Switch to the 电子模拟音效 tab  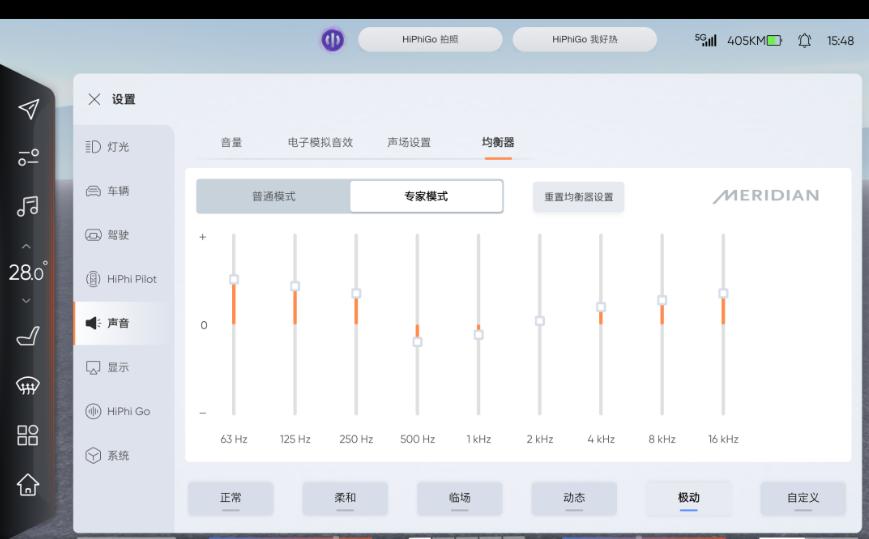click(x=320, y=142)
